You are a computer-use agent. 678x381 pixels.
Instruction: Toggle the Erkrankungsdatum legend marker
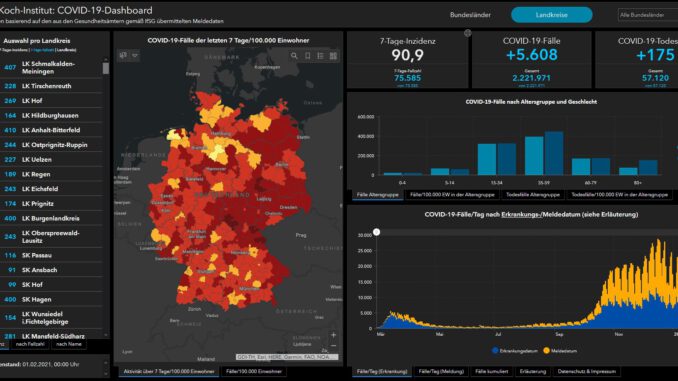pos(495,351)
